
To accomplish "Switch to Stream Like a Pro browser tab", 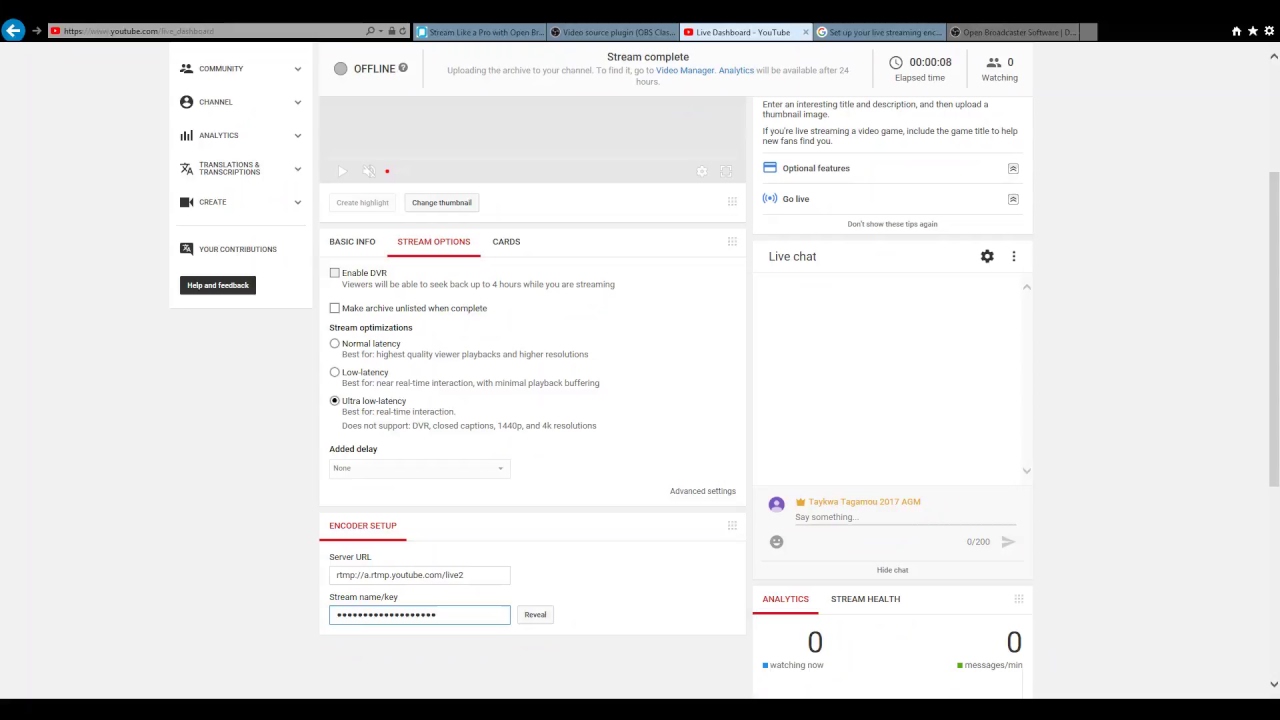I will [480, 32].
